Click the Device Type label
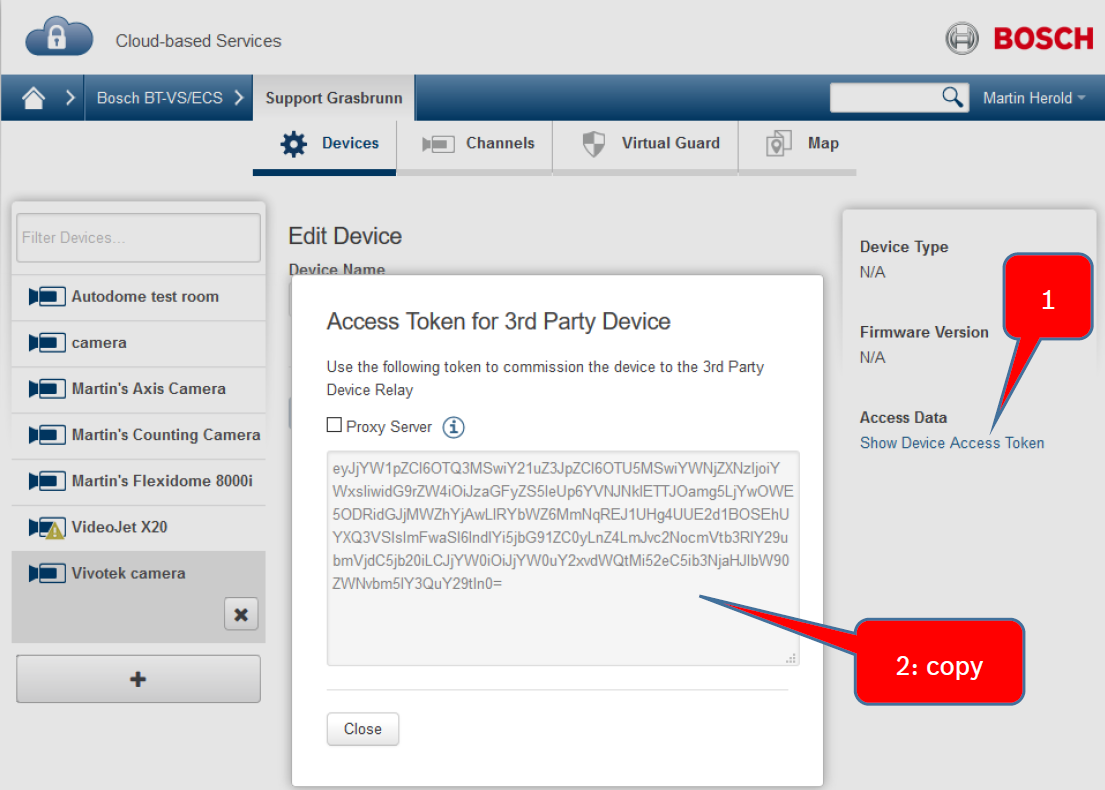The height and width of the screenshot is (790, 1105). pyautogui.click(x=903, y=247)
